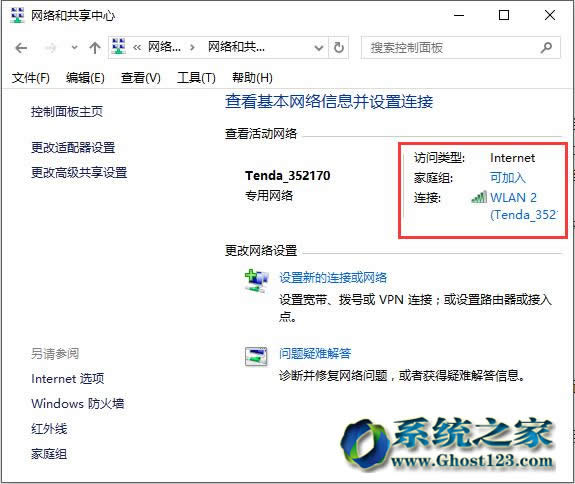
Task: Click the search magnifier icon
Action: [546, 47]
